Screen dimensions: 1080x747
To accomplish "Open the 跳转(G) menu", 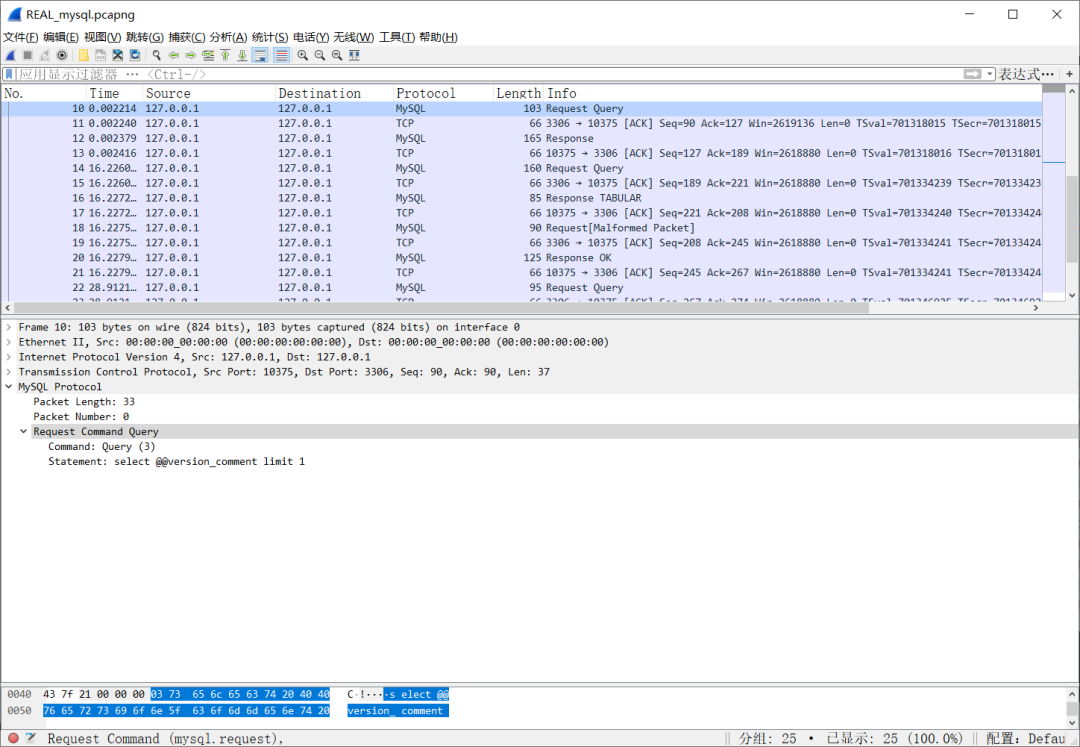I will tap(145, 37).
